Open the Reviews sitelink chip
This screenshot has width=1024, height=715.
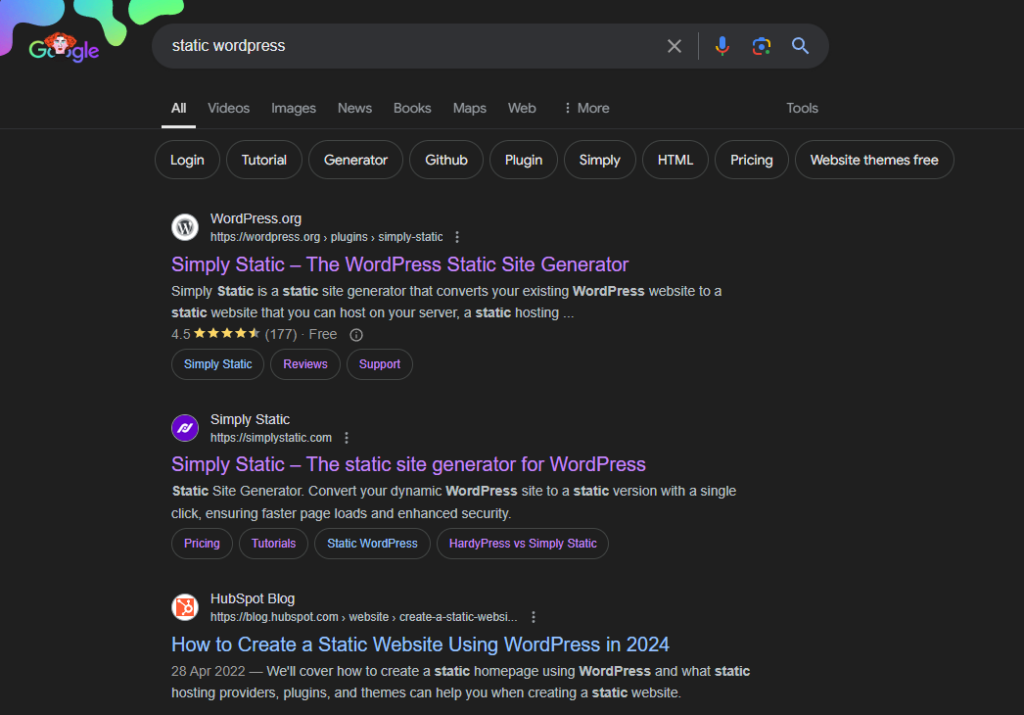305,364
